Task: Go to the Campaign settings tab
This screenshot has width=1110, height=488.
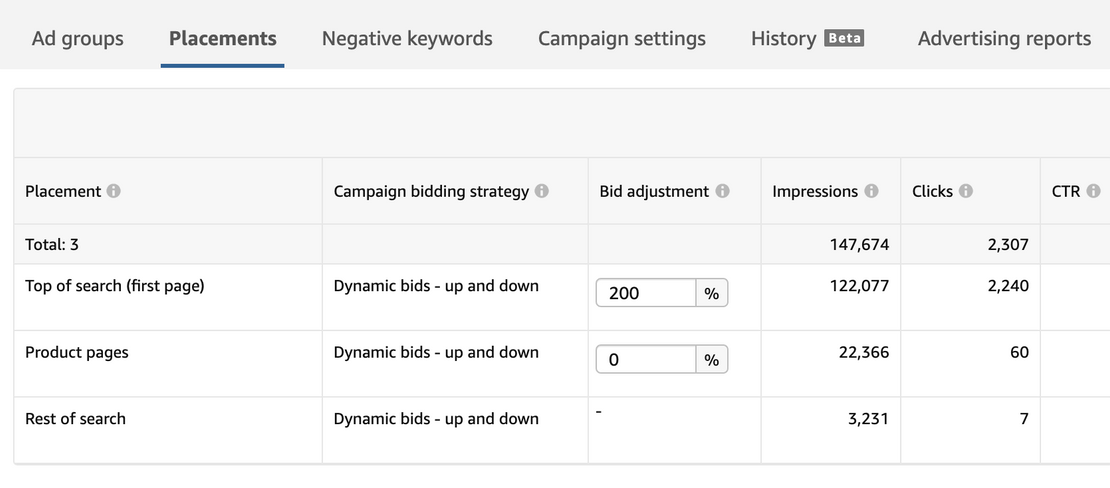Action: click(x=622, y=38)
